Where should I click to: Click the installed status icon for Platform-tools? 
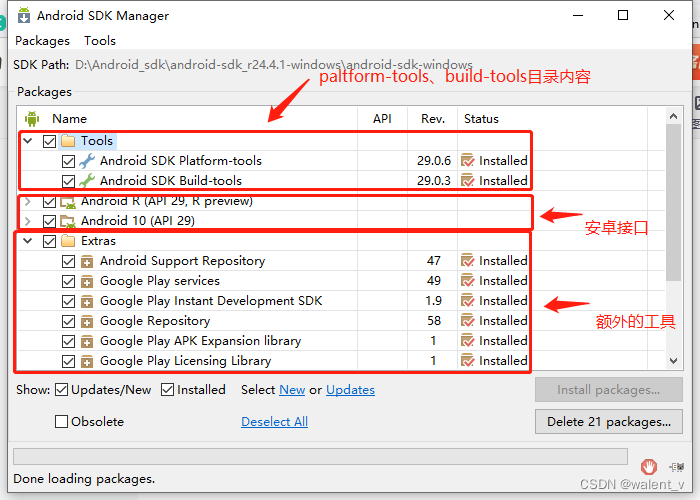467,160
